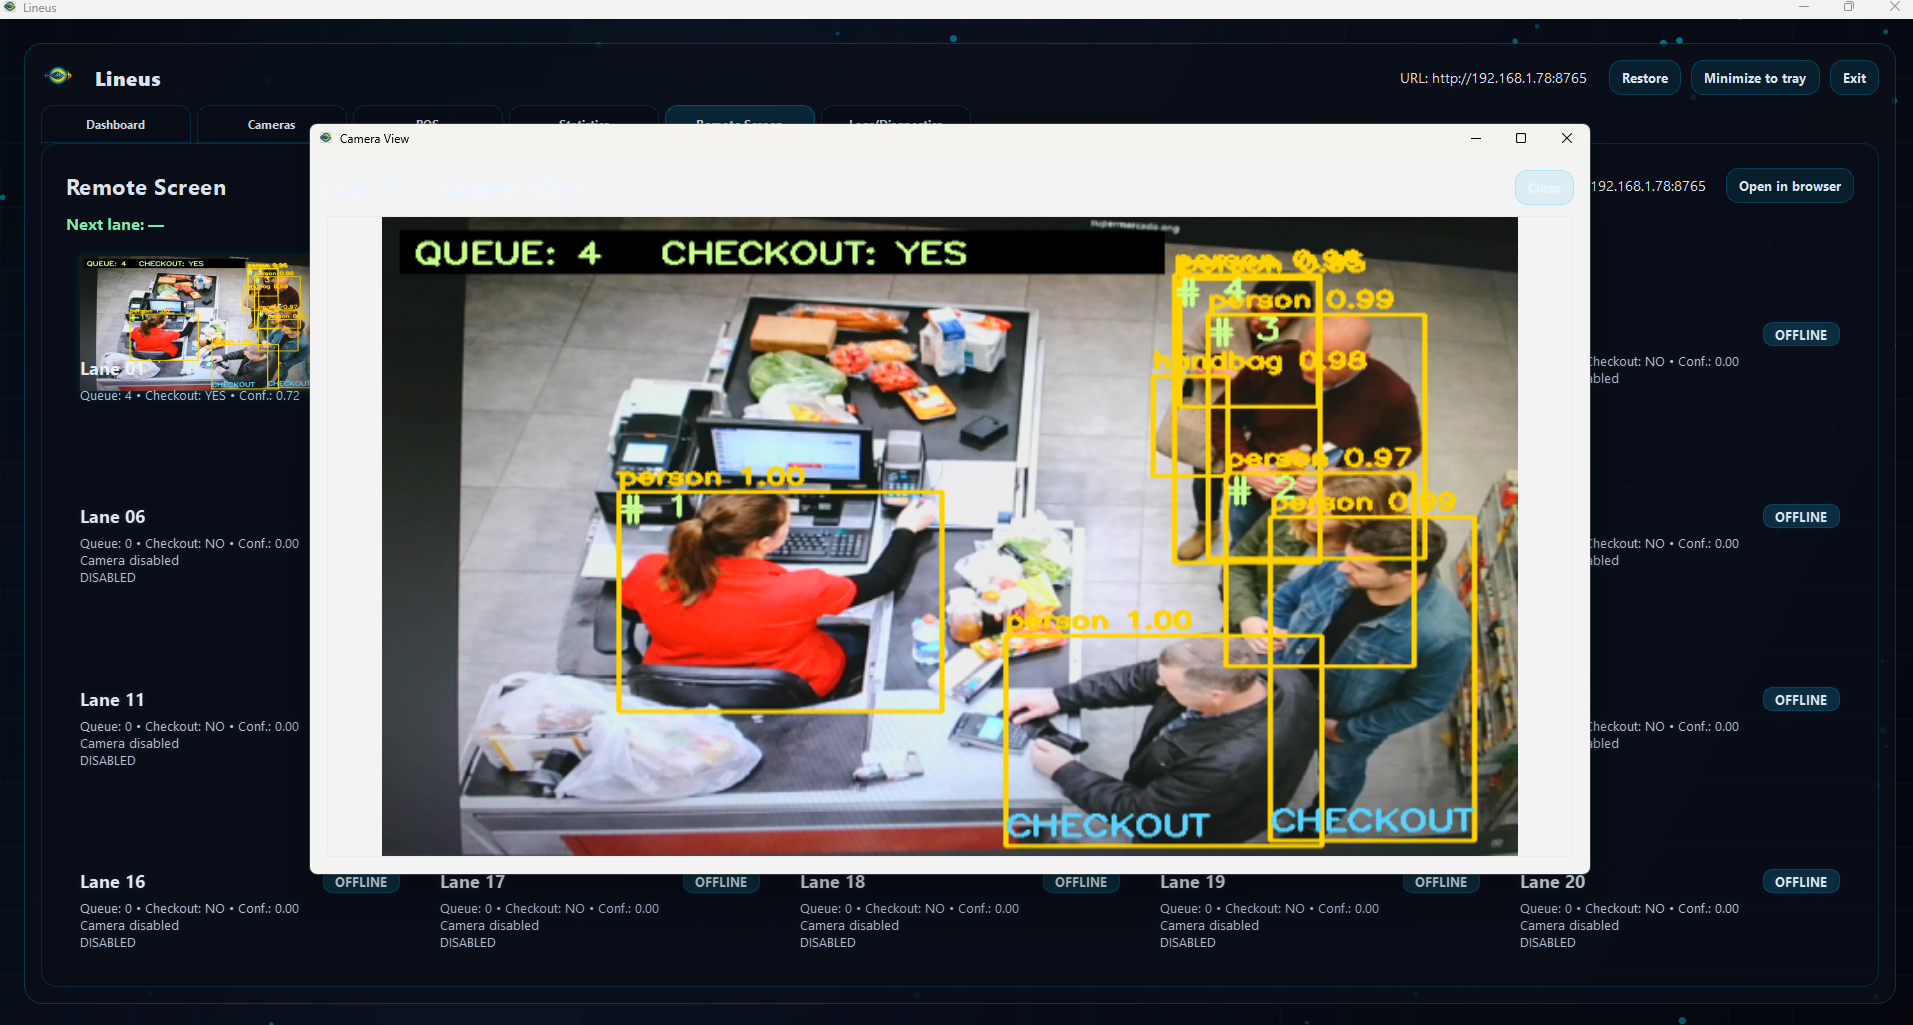Toggle the OFFLINE badge next to Lane 20
This screenshot has width=1913, height=1025.
(x=1801, y=881)
